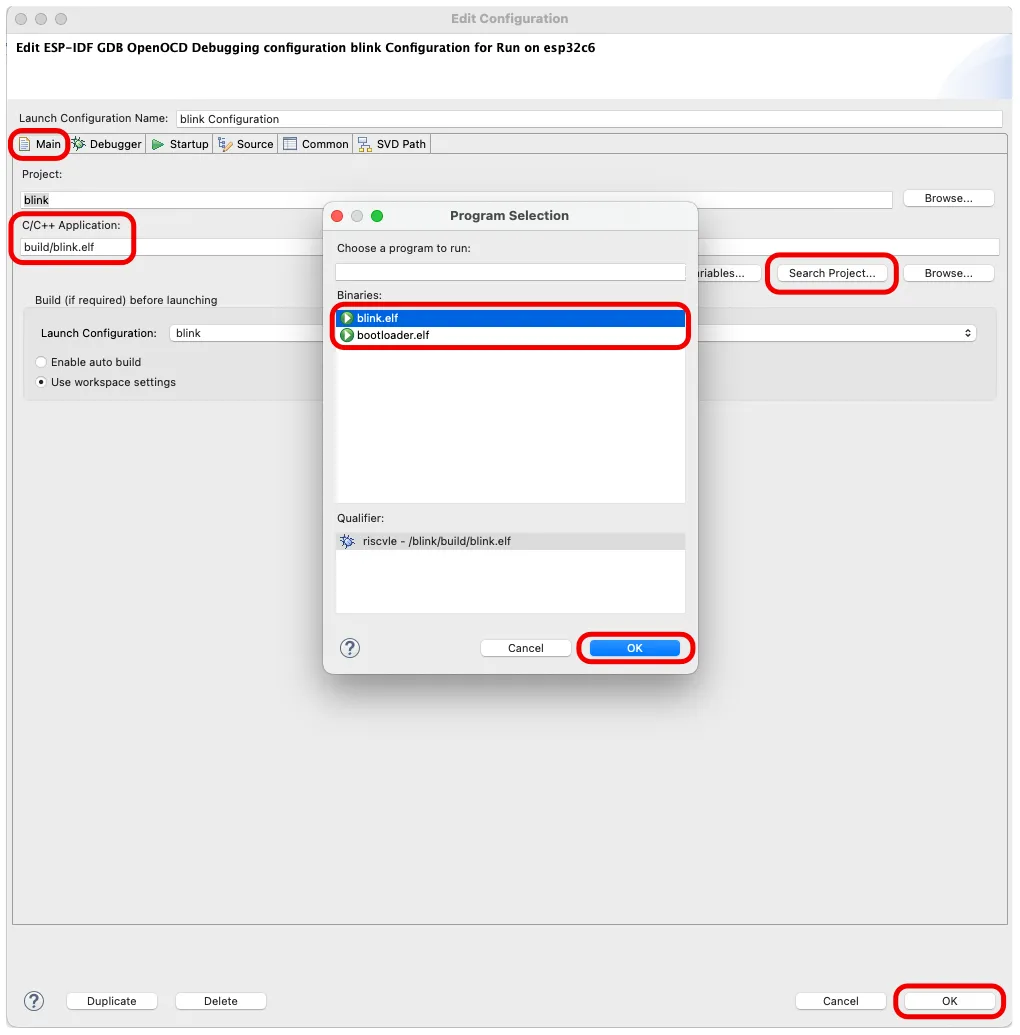Click Duplicate configuration button
The width and height of the screenshot is (1020, 1035).
click(111, 1001)
